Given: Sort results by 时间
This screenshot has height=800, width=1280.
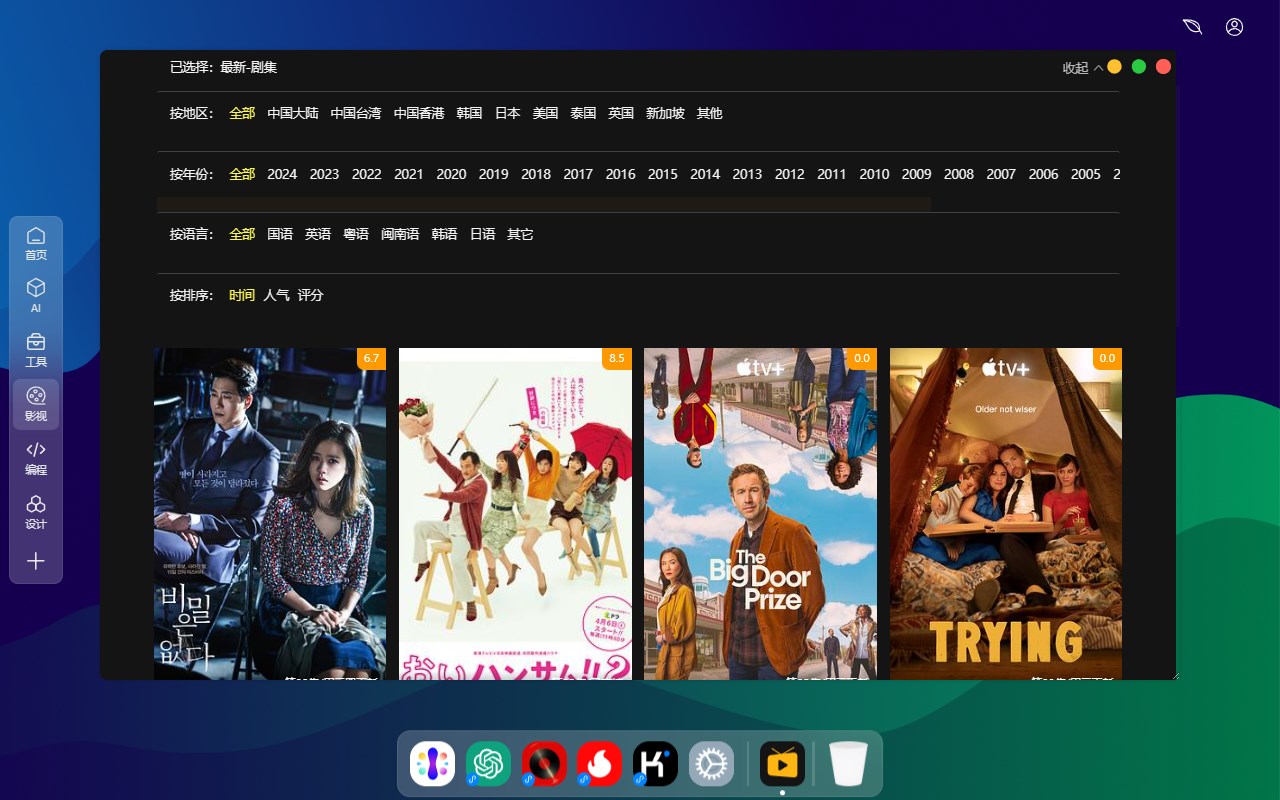Looking at the screenshot, I should coord(242,295).
